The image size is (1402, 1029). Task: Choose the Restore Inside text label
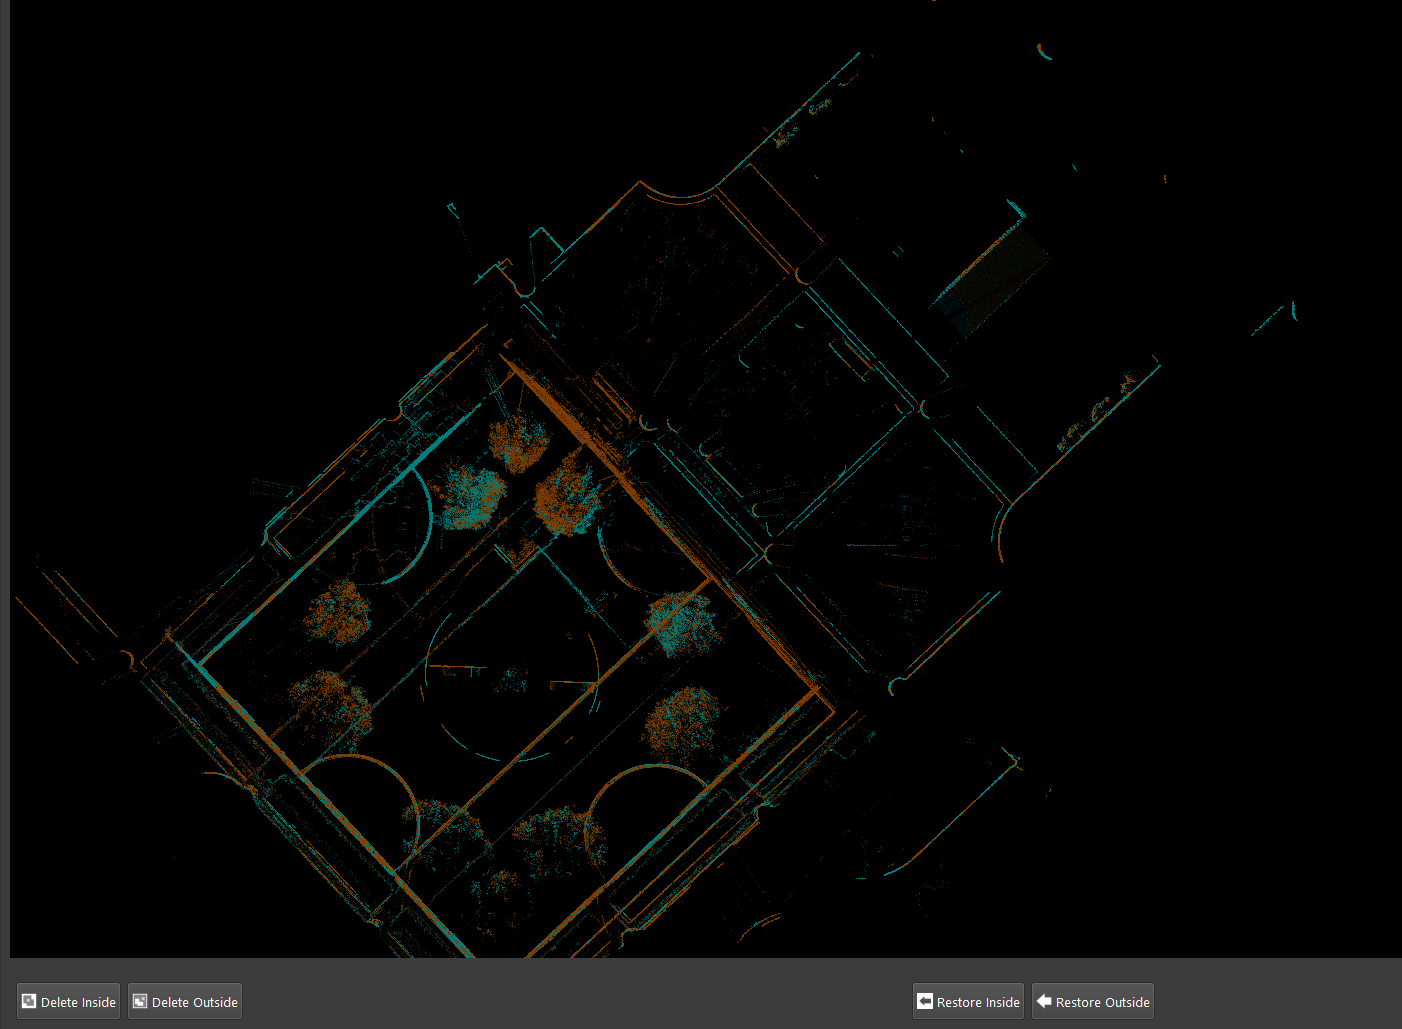(978, 1002)
